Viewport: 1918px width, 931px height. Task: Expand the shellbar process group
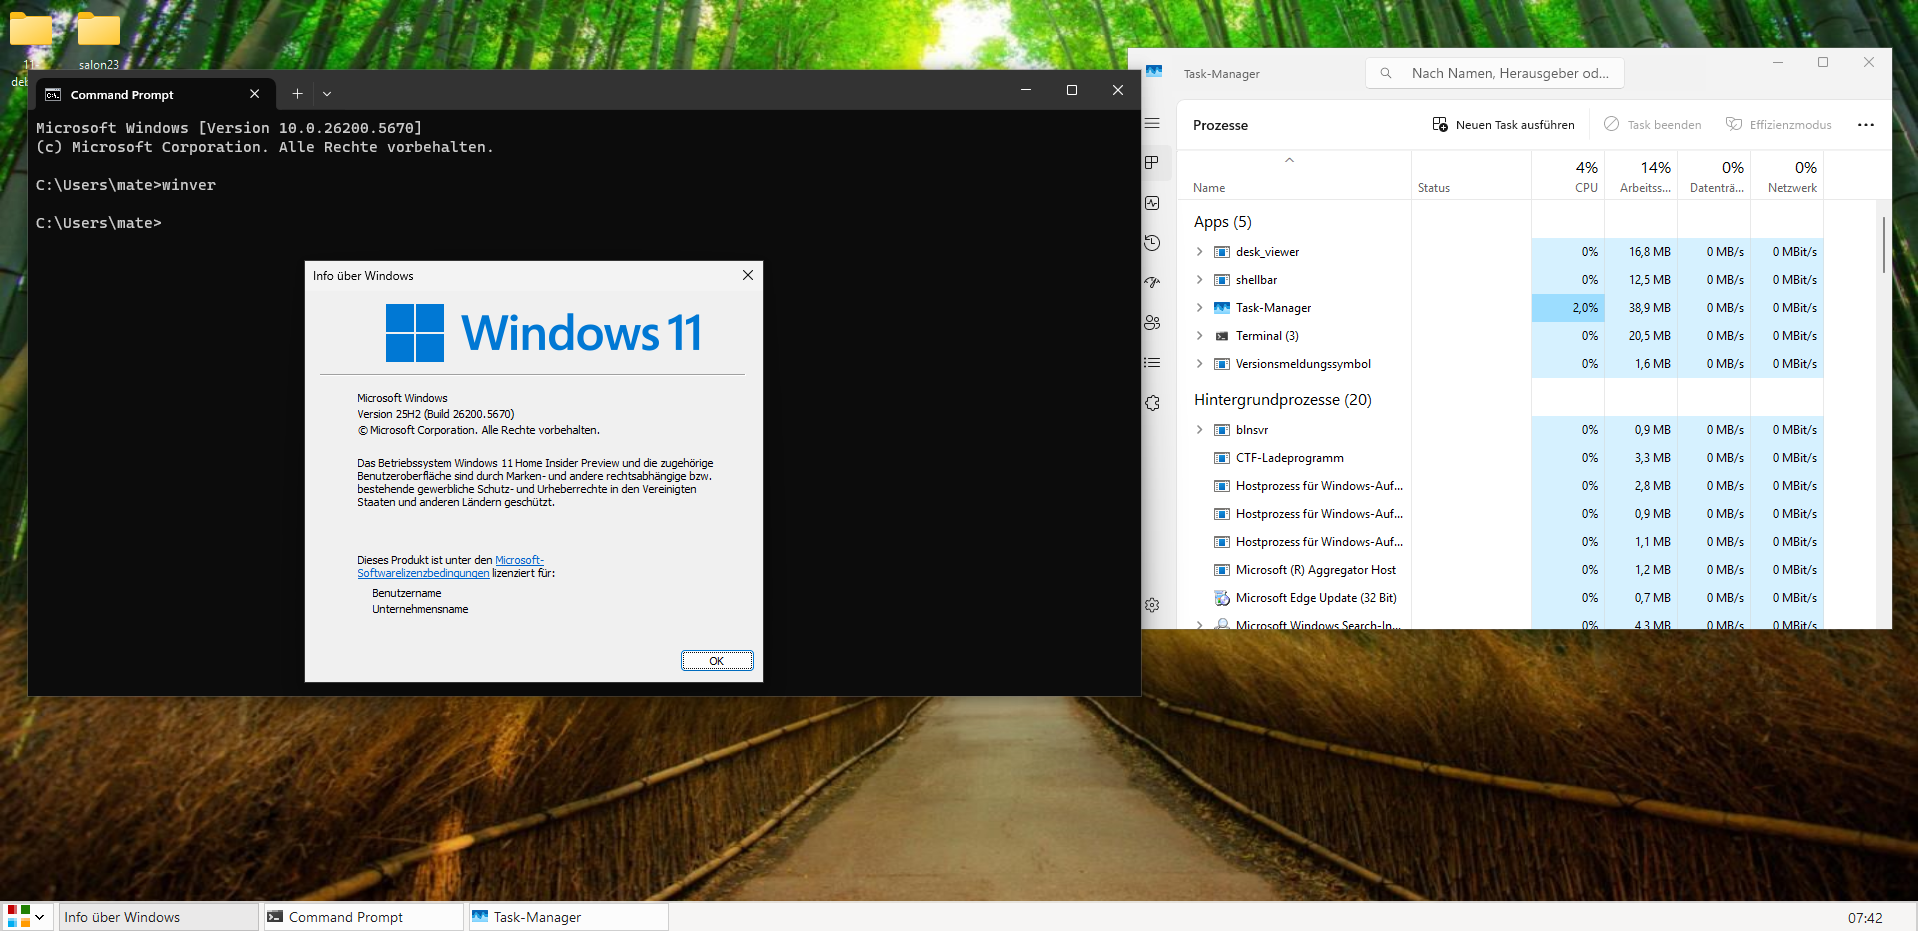pos(1200,280)
